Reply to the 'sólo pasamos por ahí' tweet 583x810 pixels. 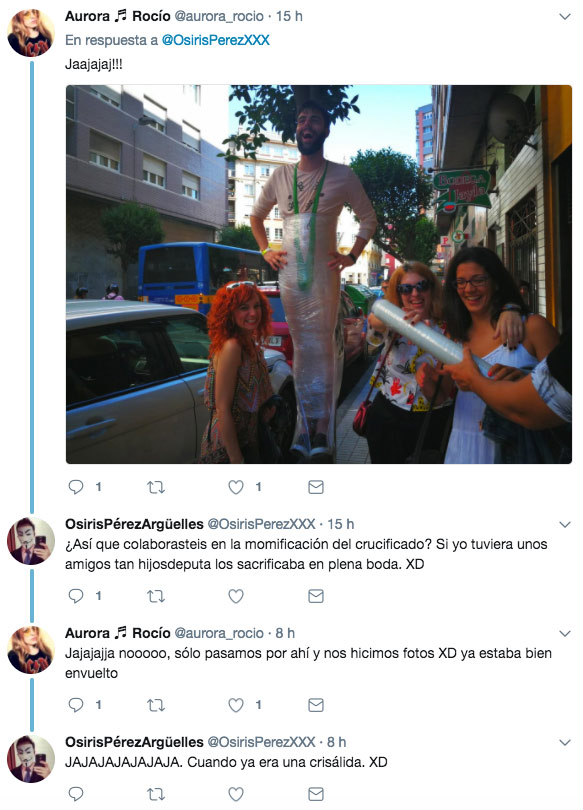[76, 705]
